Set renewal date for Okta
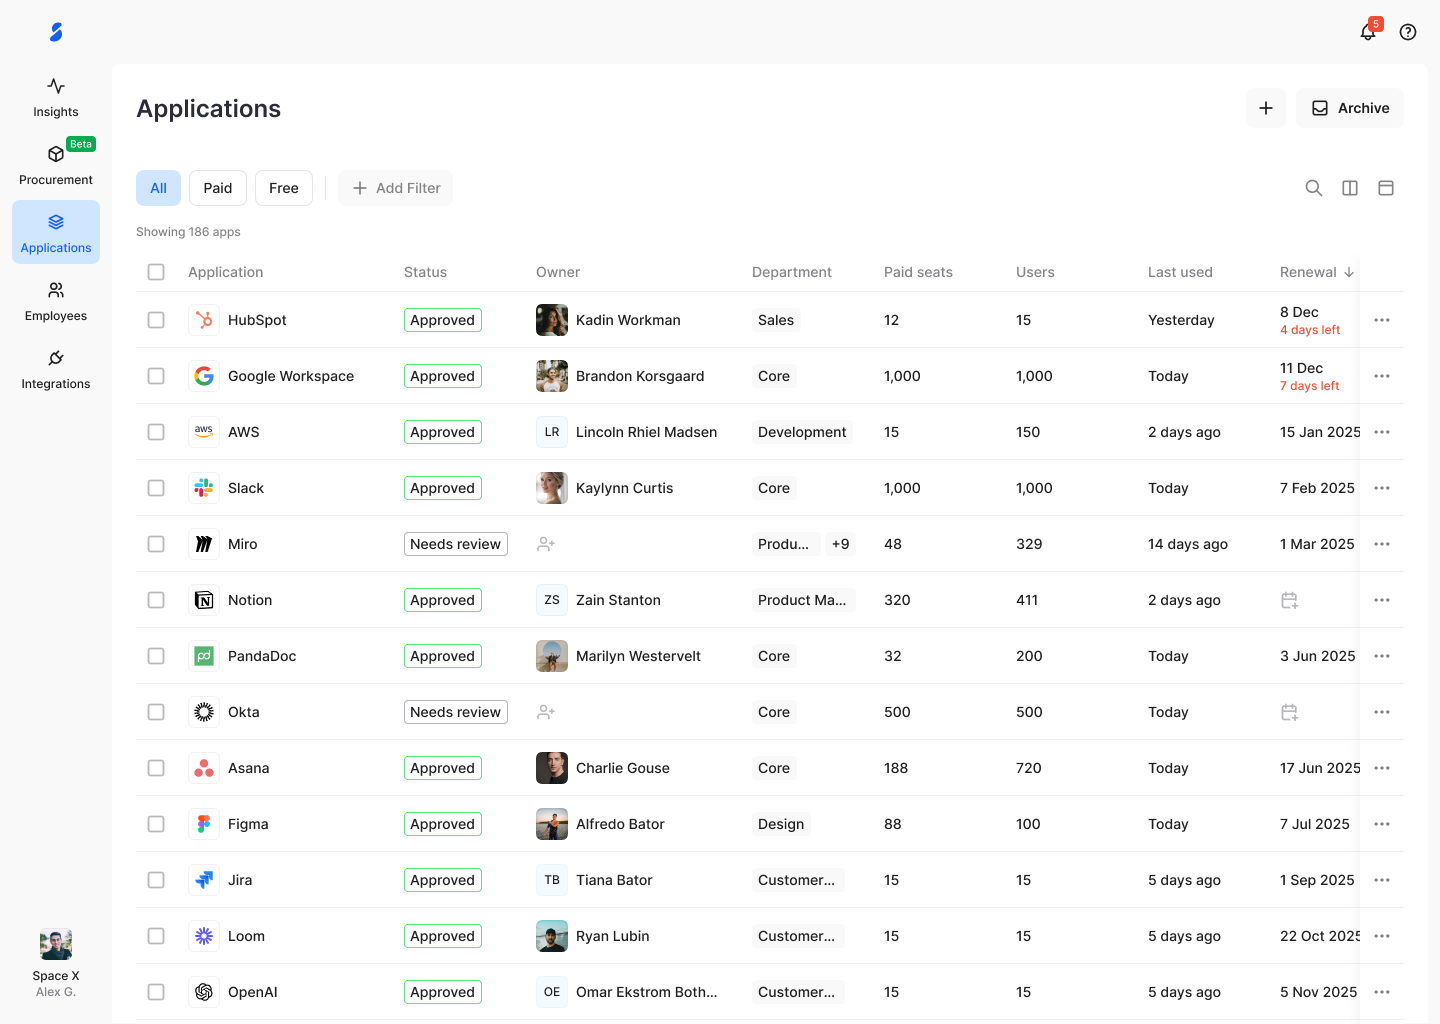This screenshot has height=1024, width=1440. click(x=1290, y=712)
